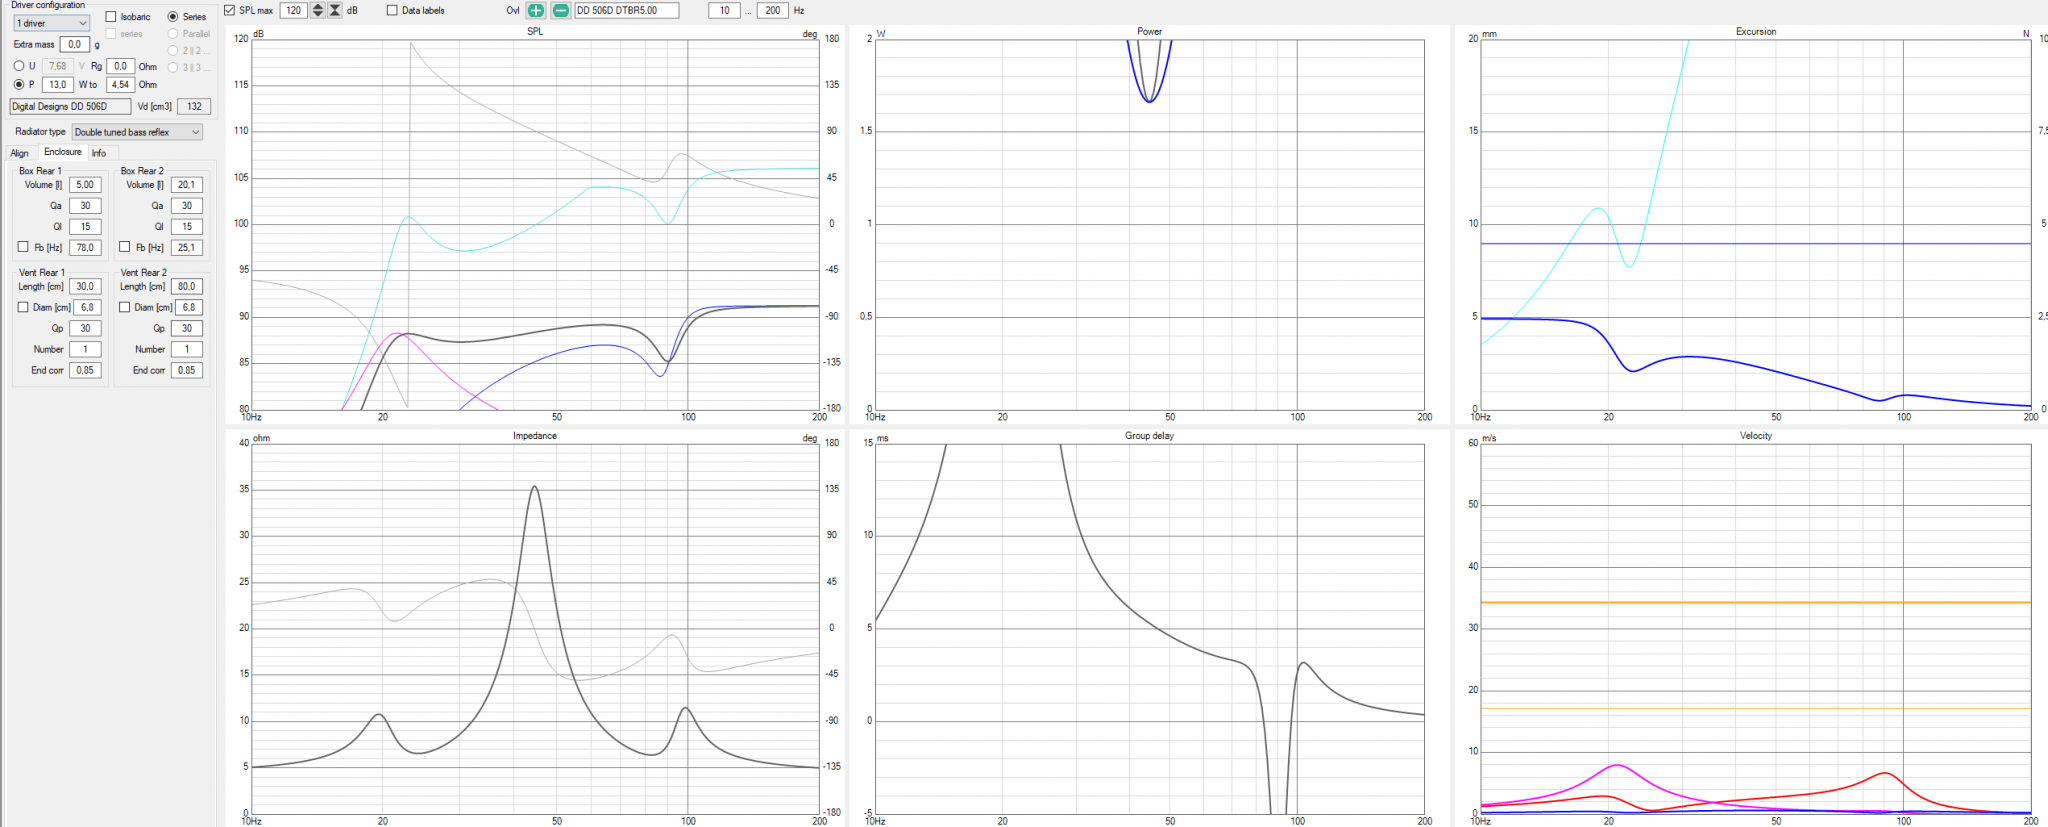Select P power radio button
Image resolution: width=2048 pixels, height=827 pixels.
[x=19, y=85]
